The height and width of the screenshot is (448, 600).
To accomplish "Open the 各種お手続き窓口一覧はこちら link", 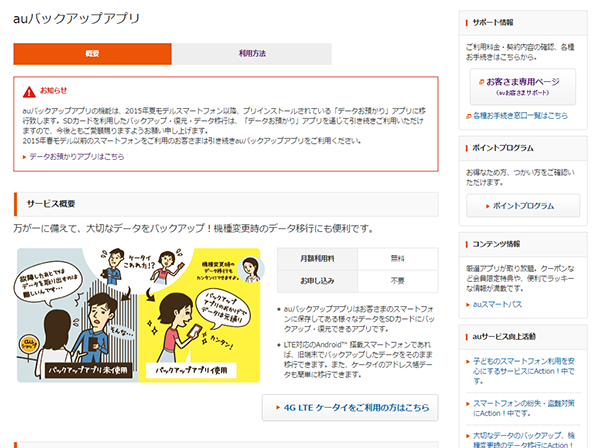I will click(520, 116).
